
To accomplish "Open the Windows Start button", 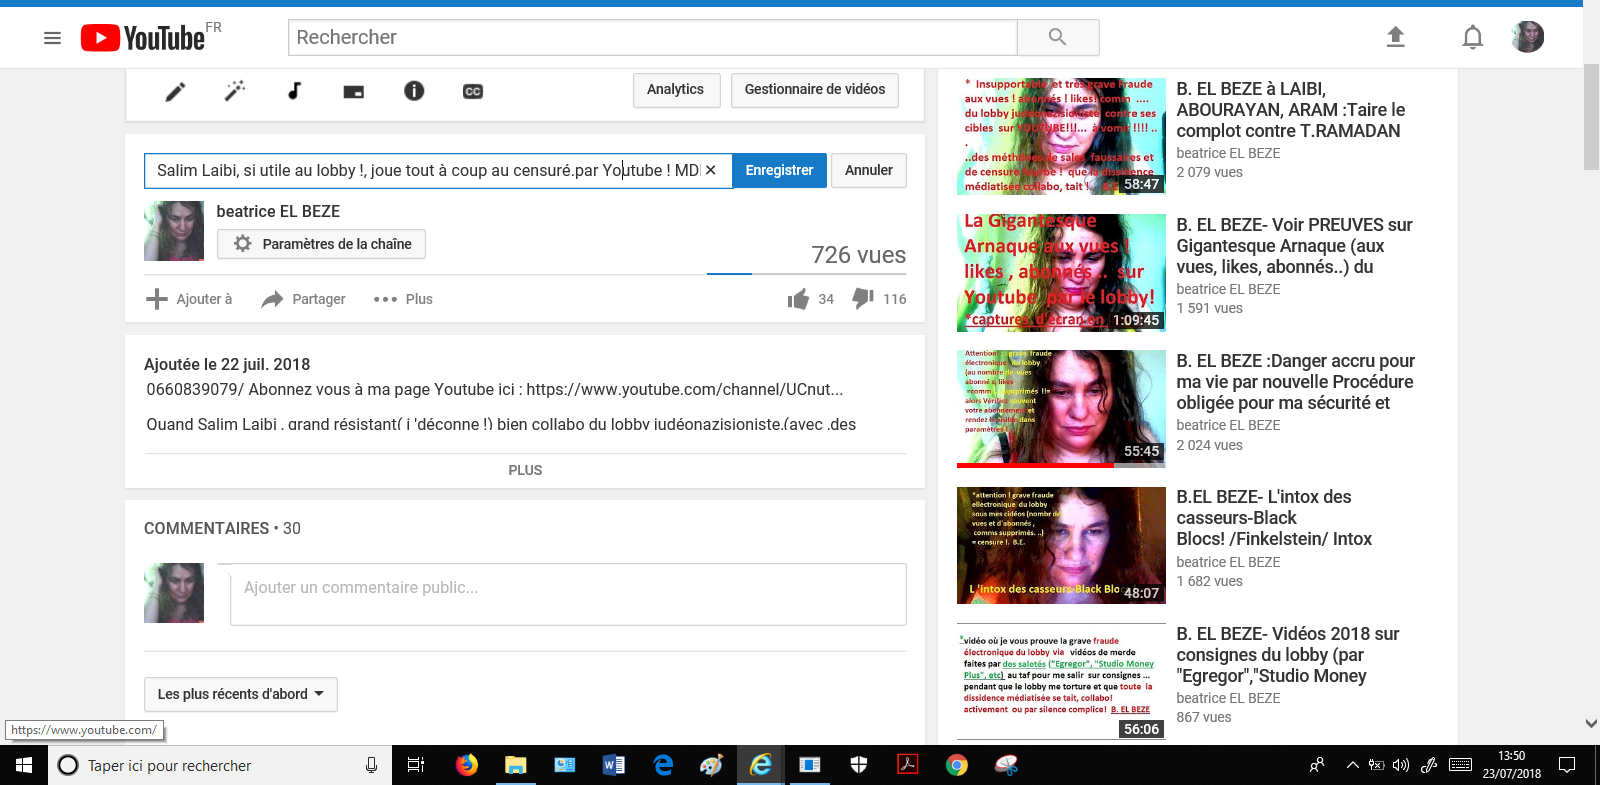I will (24, 765).
